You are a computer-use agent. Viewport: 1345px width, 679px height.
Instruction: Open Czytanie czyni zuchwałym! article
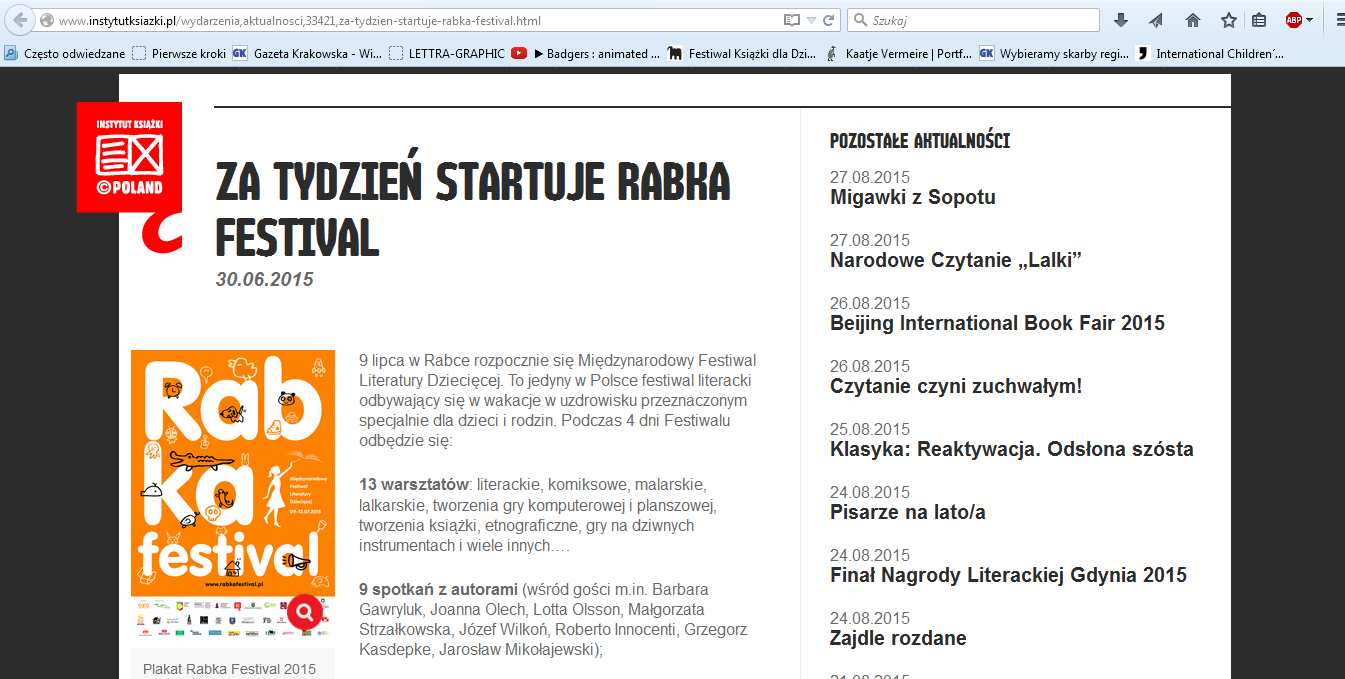(x=956, y=386)
